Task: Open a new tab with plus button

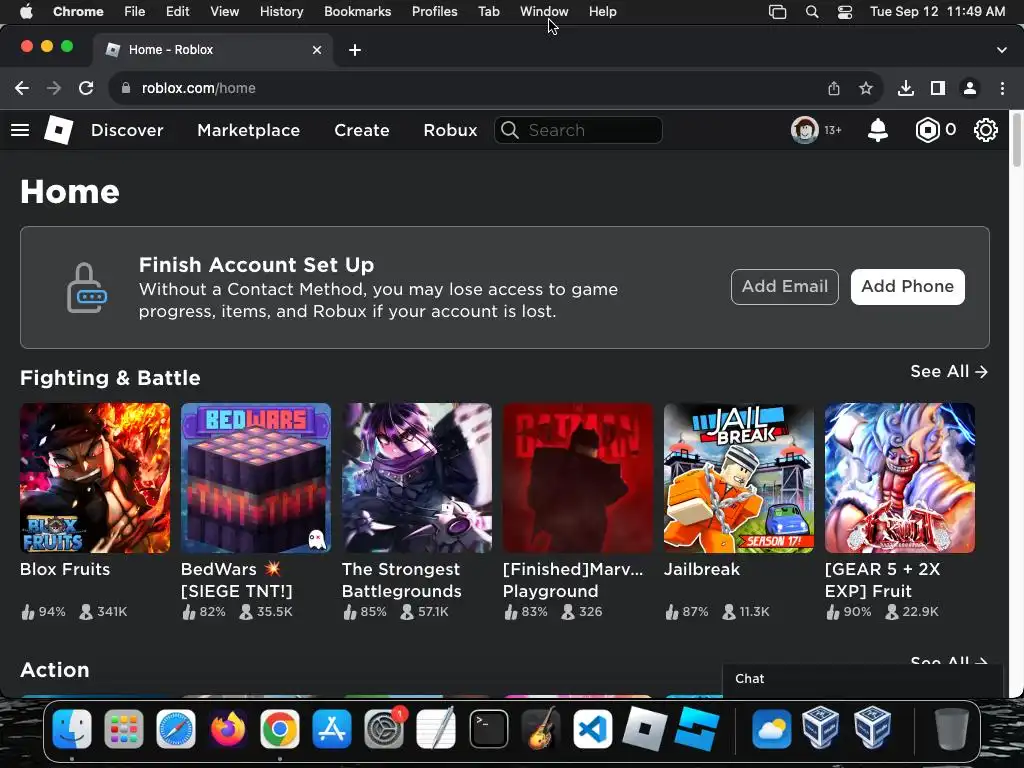Action: coord(355,50)
